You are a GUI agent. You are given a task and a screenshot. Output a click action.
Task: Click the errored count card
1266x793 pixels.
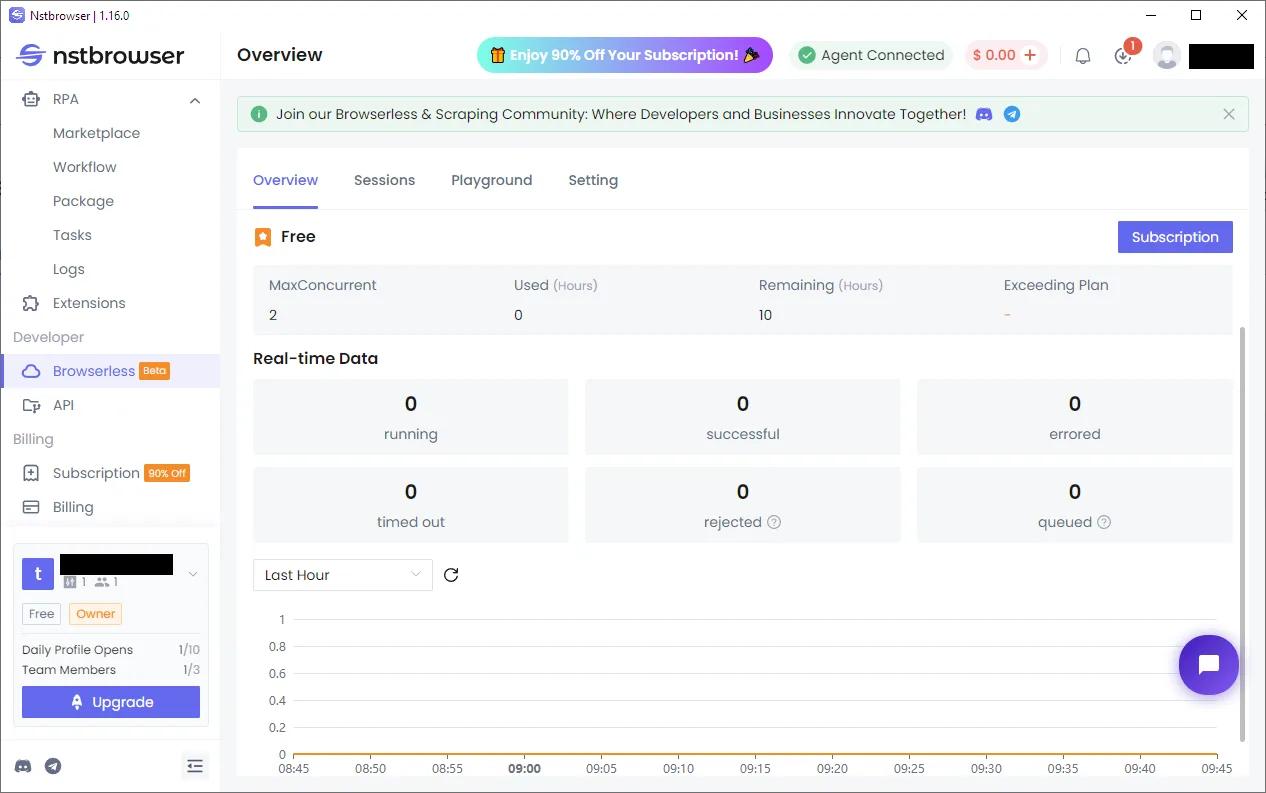pyautogui.click(x=1074, y=417)
